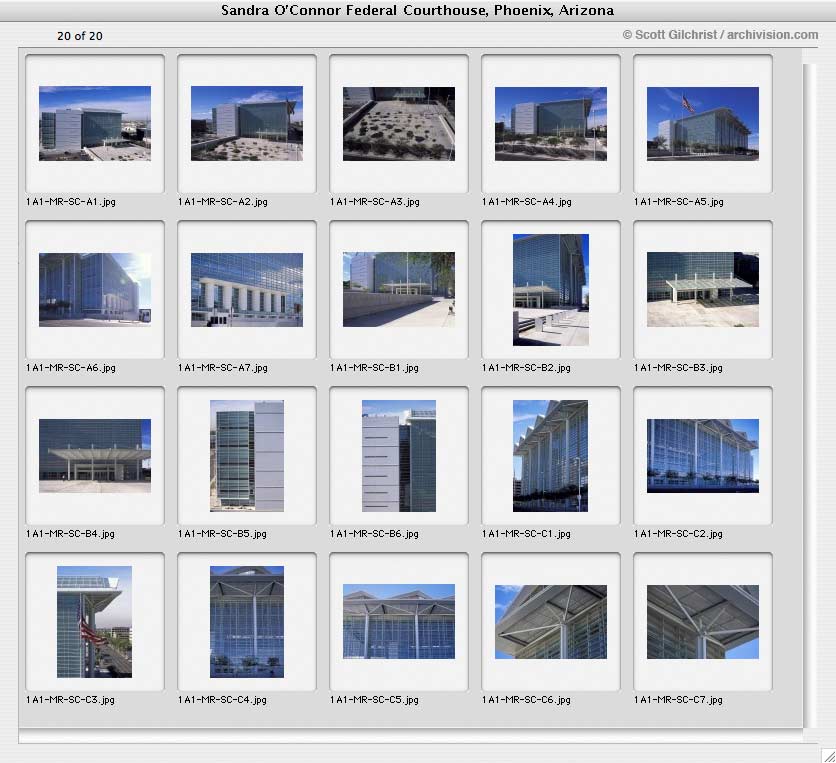Click the filename label 1A1-MR-SC-A7.jpg
Image resolution: width=836 pixels, height=763 pixels.
tap(223, 368)
